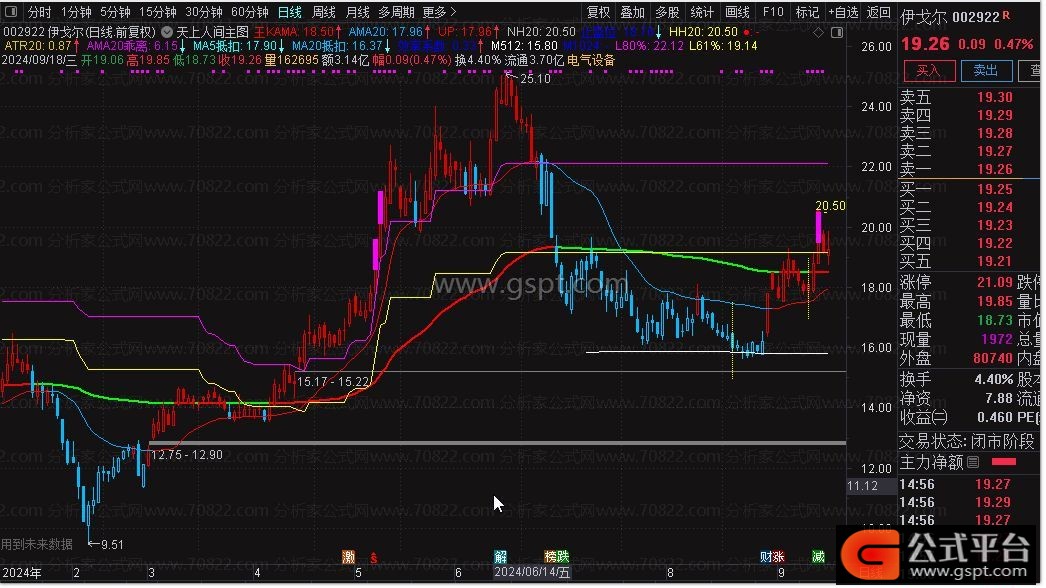Select the 周线 weekly chart tab
The image size is (1046, 588).
[324, 12]
